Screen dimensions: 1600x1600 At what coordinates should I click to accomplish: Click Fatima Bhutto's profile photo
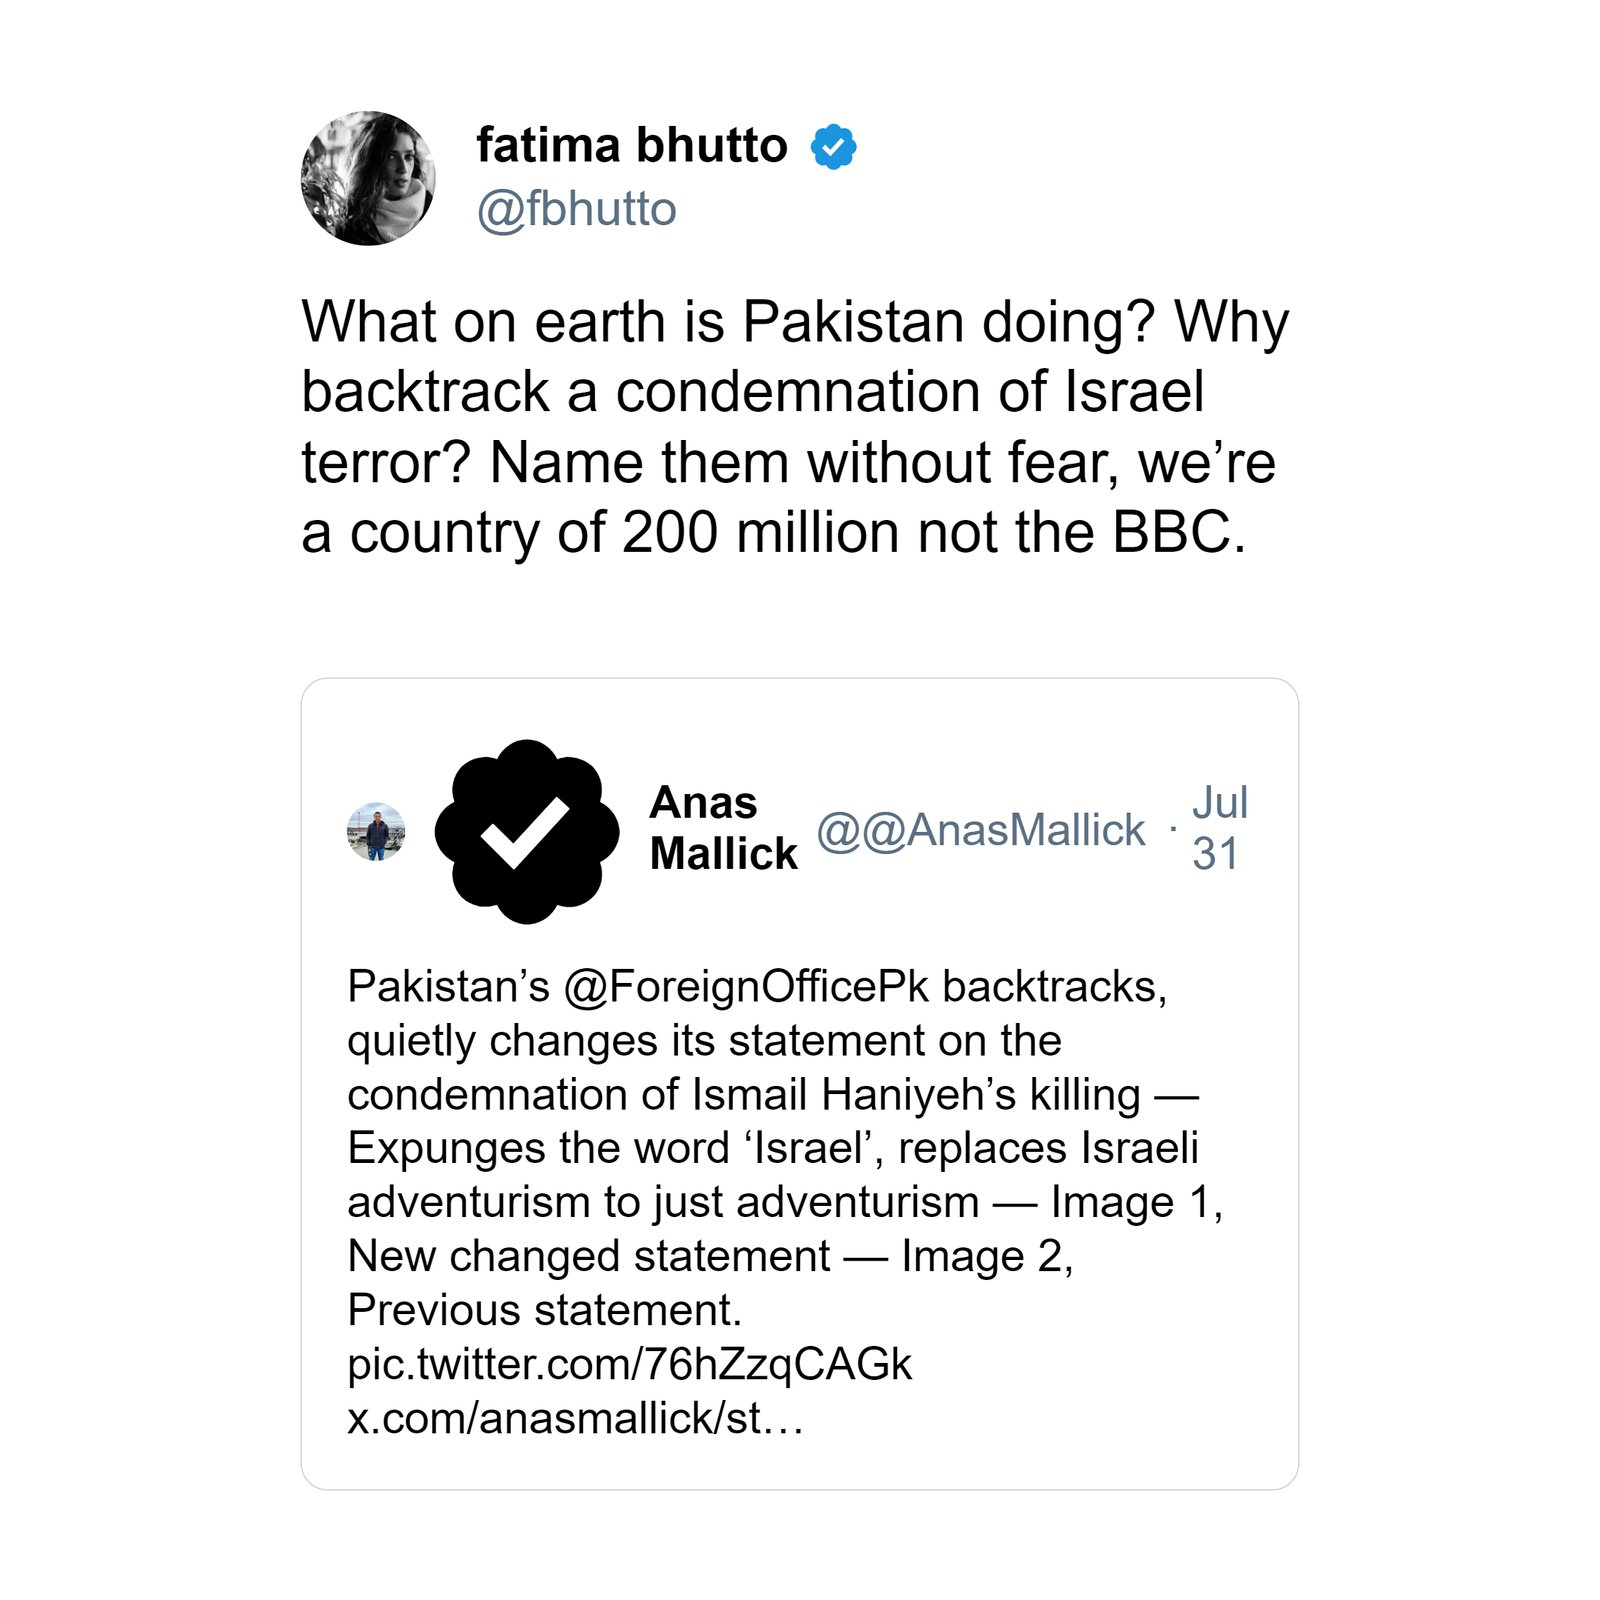(368, 178)
